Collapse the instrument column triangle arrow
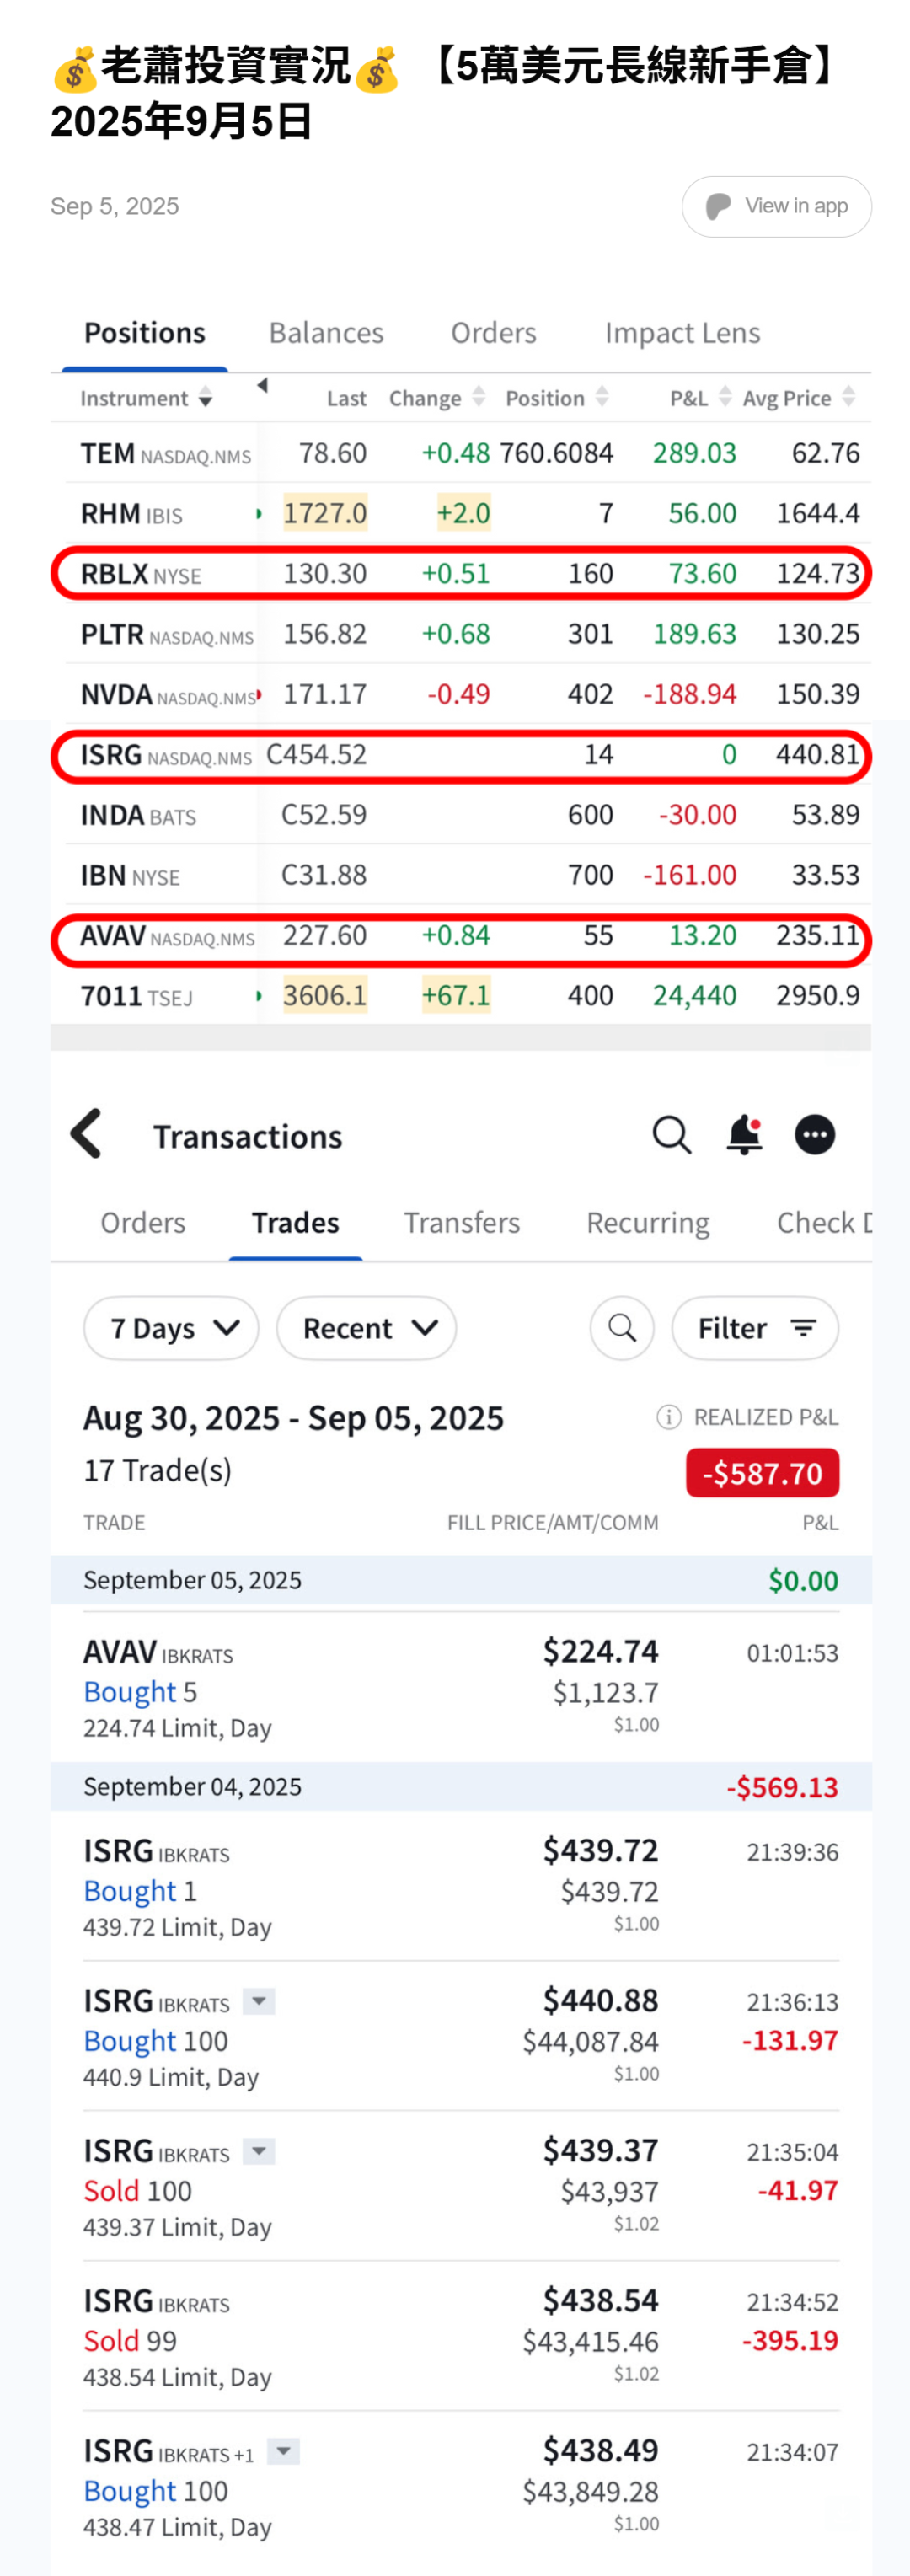Viewport: 910px width, 2576px height. (262, 385)
